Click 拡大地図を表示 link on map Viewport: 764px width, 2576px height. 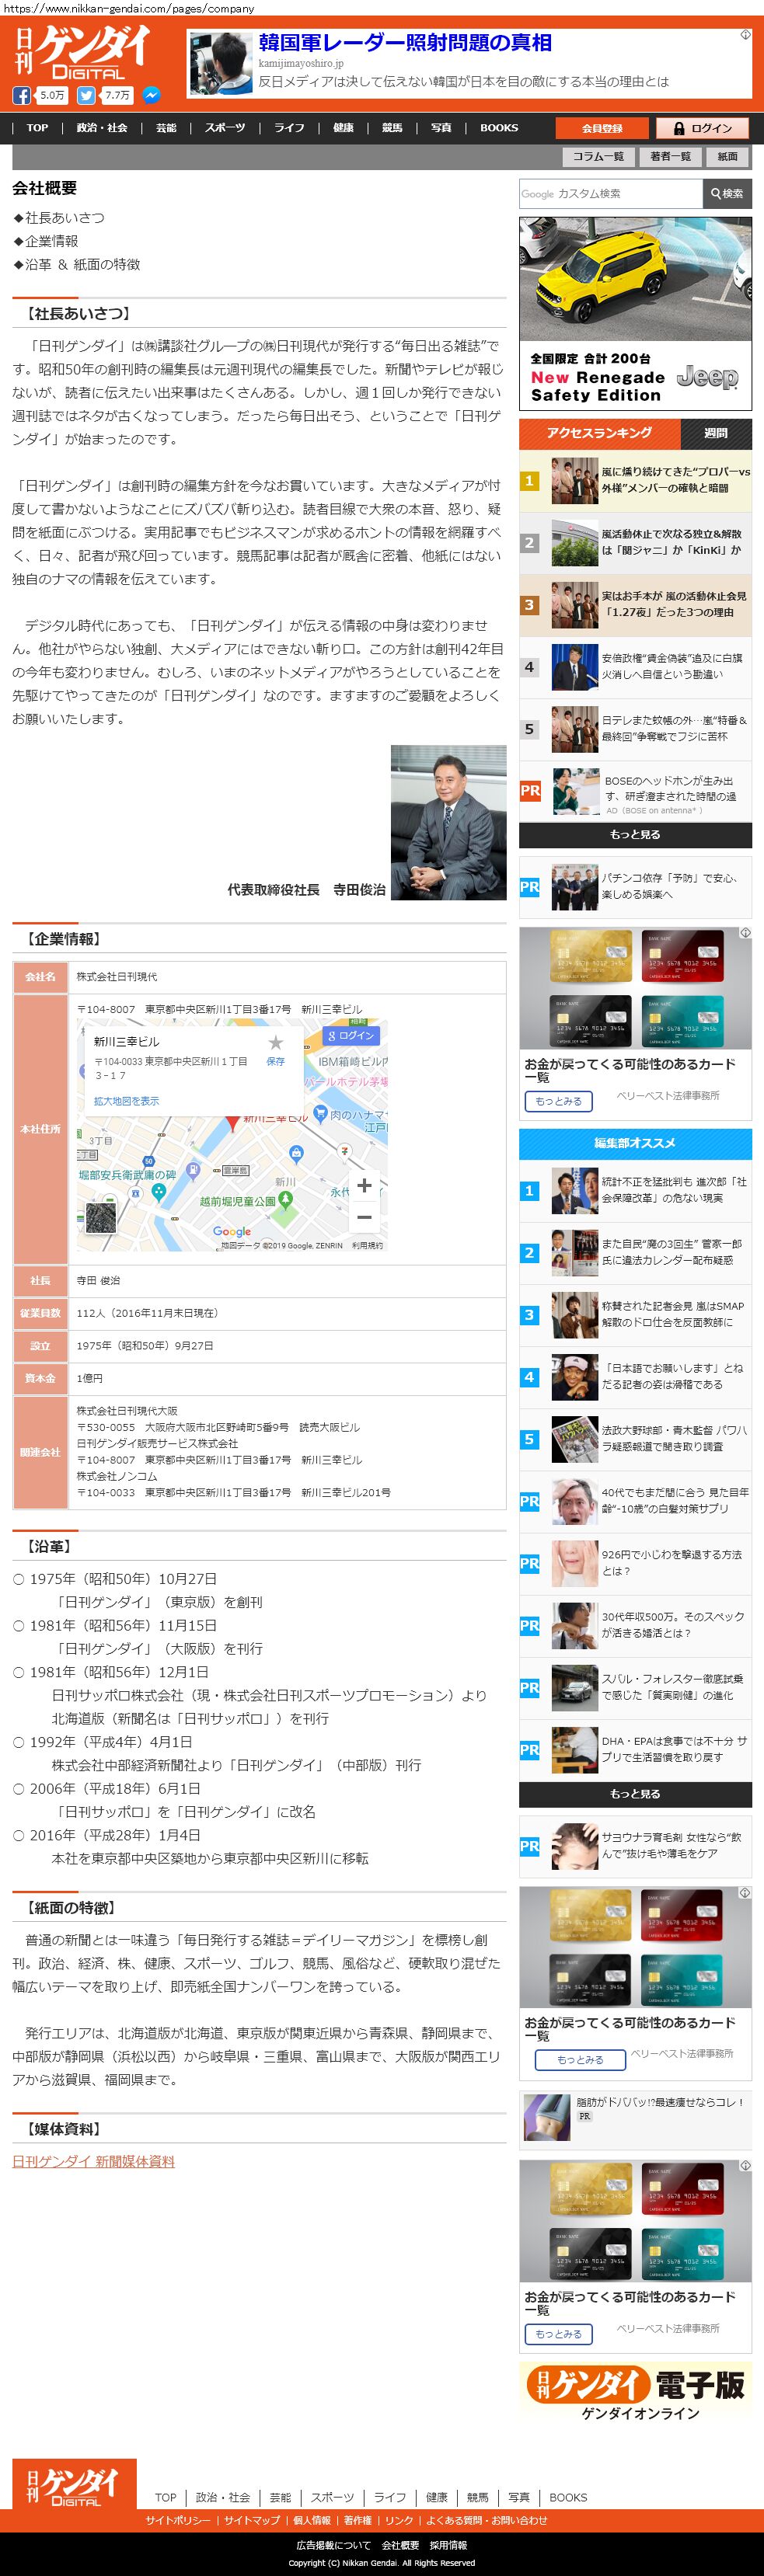tap(126, 1101)
